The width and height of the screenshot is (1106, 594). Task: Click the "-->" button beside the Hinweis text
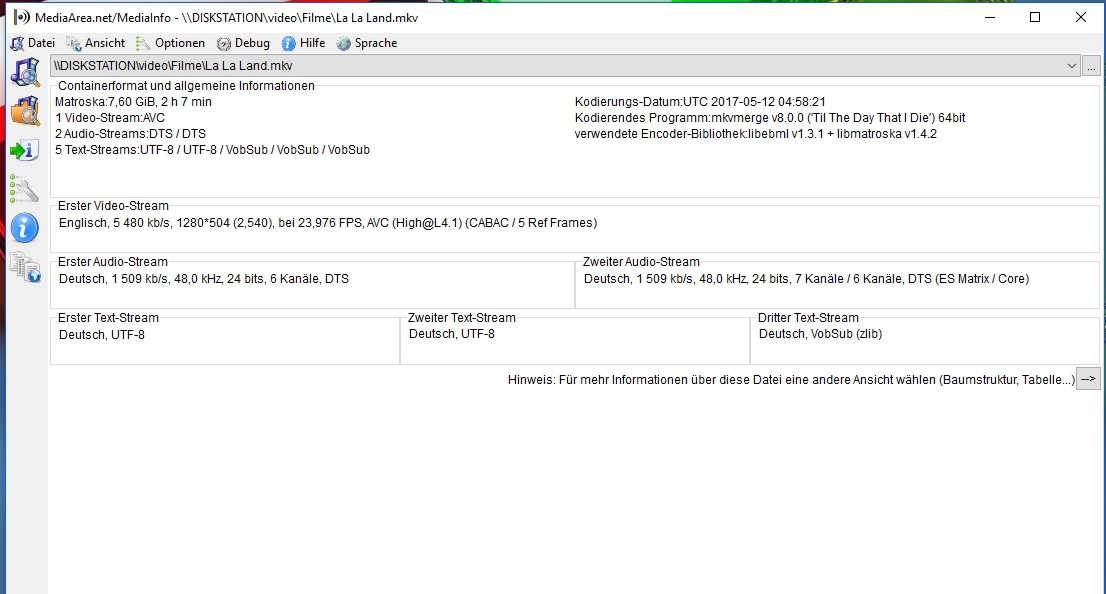point(1088,379)
